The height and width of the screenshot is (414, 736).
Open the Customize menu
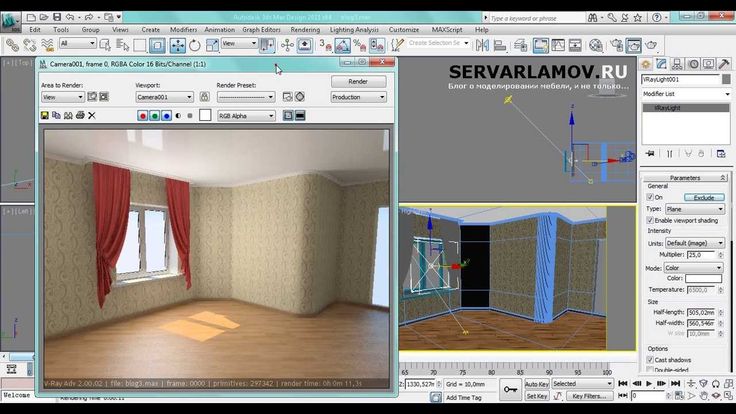(404, 30)
